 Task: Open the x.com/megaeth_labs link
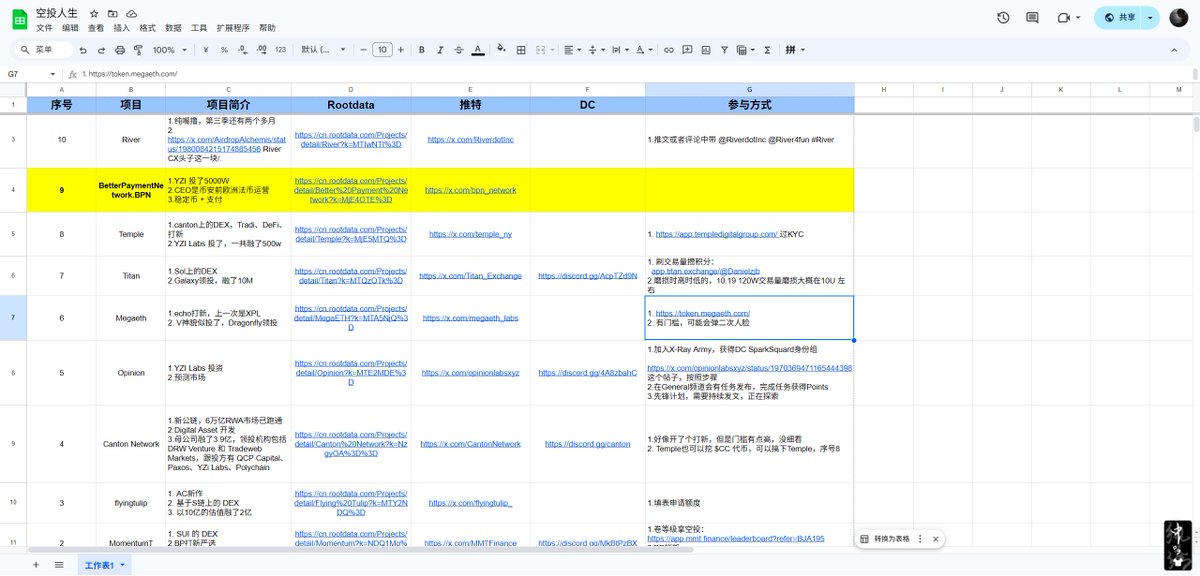(470, 318)
